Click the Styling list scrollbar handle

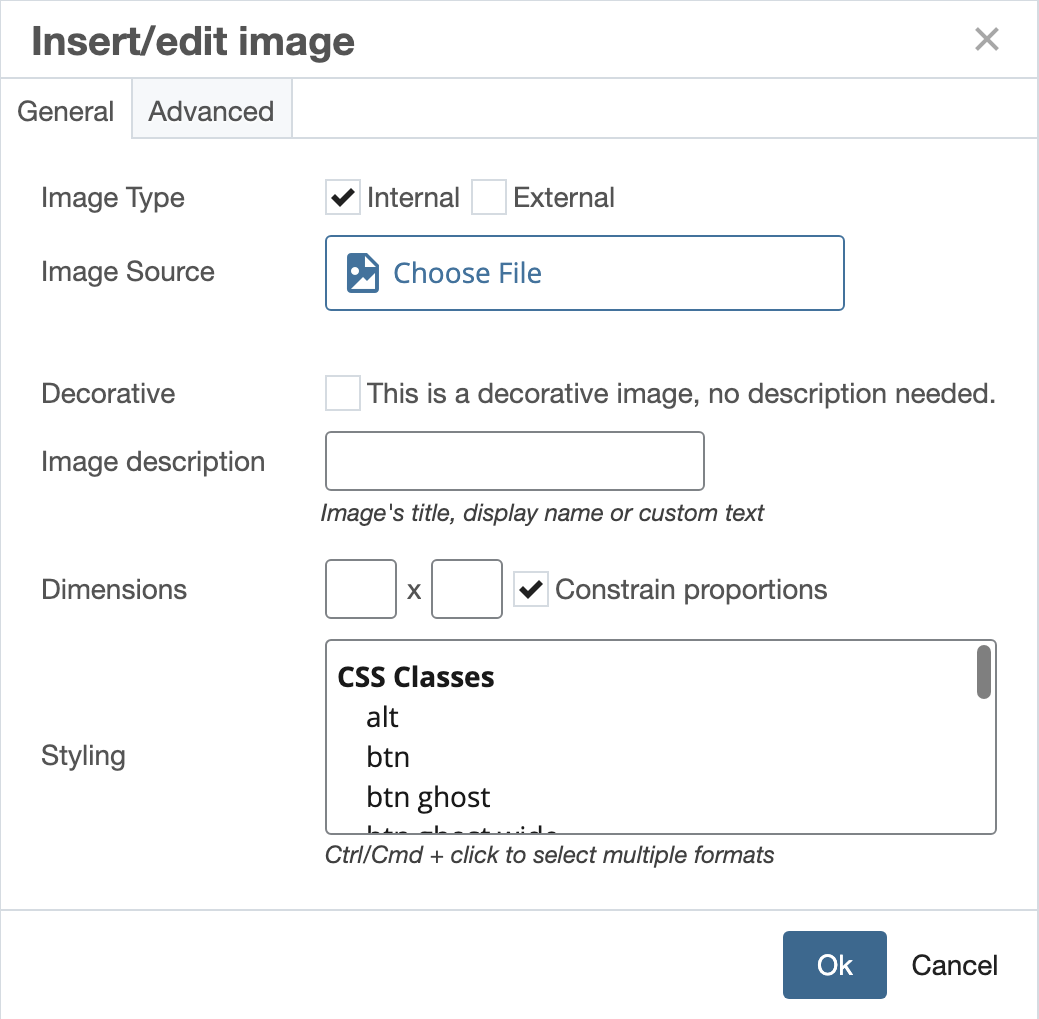tap(984, 672)
